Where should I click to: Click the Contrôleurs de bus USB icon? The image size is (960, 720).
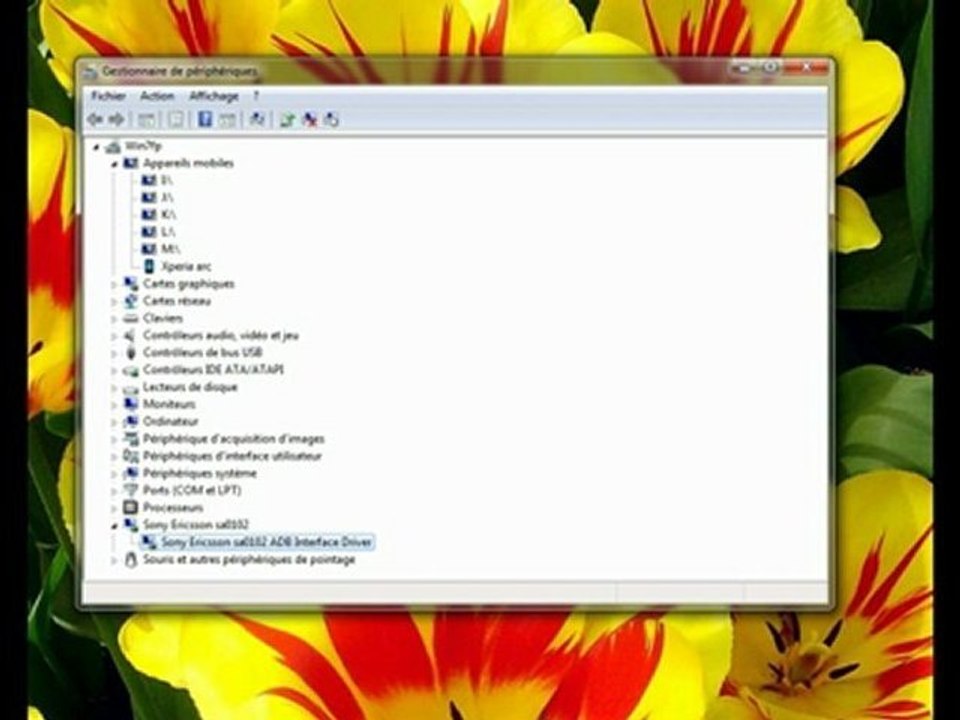pos(130,353)
